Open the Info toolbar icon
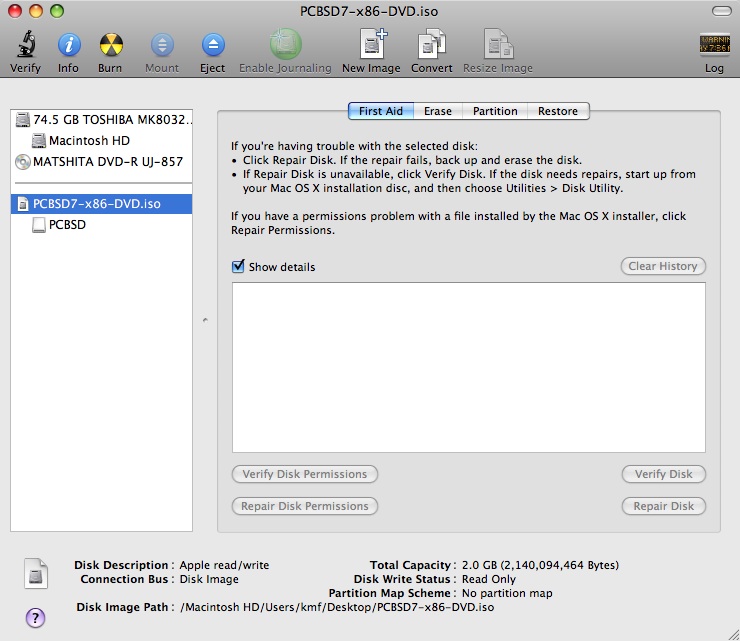The image size is (740, 641). click(69, 45)
